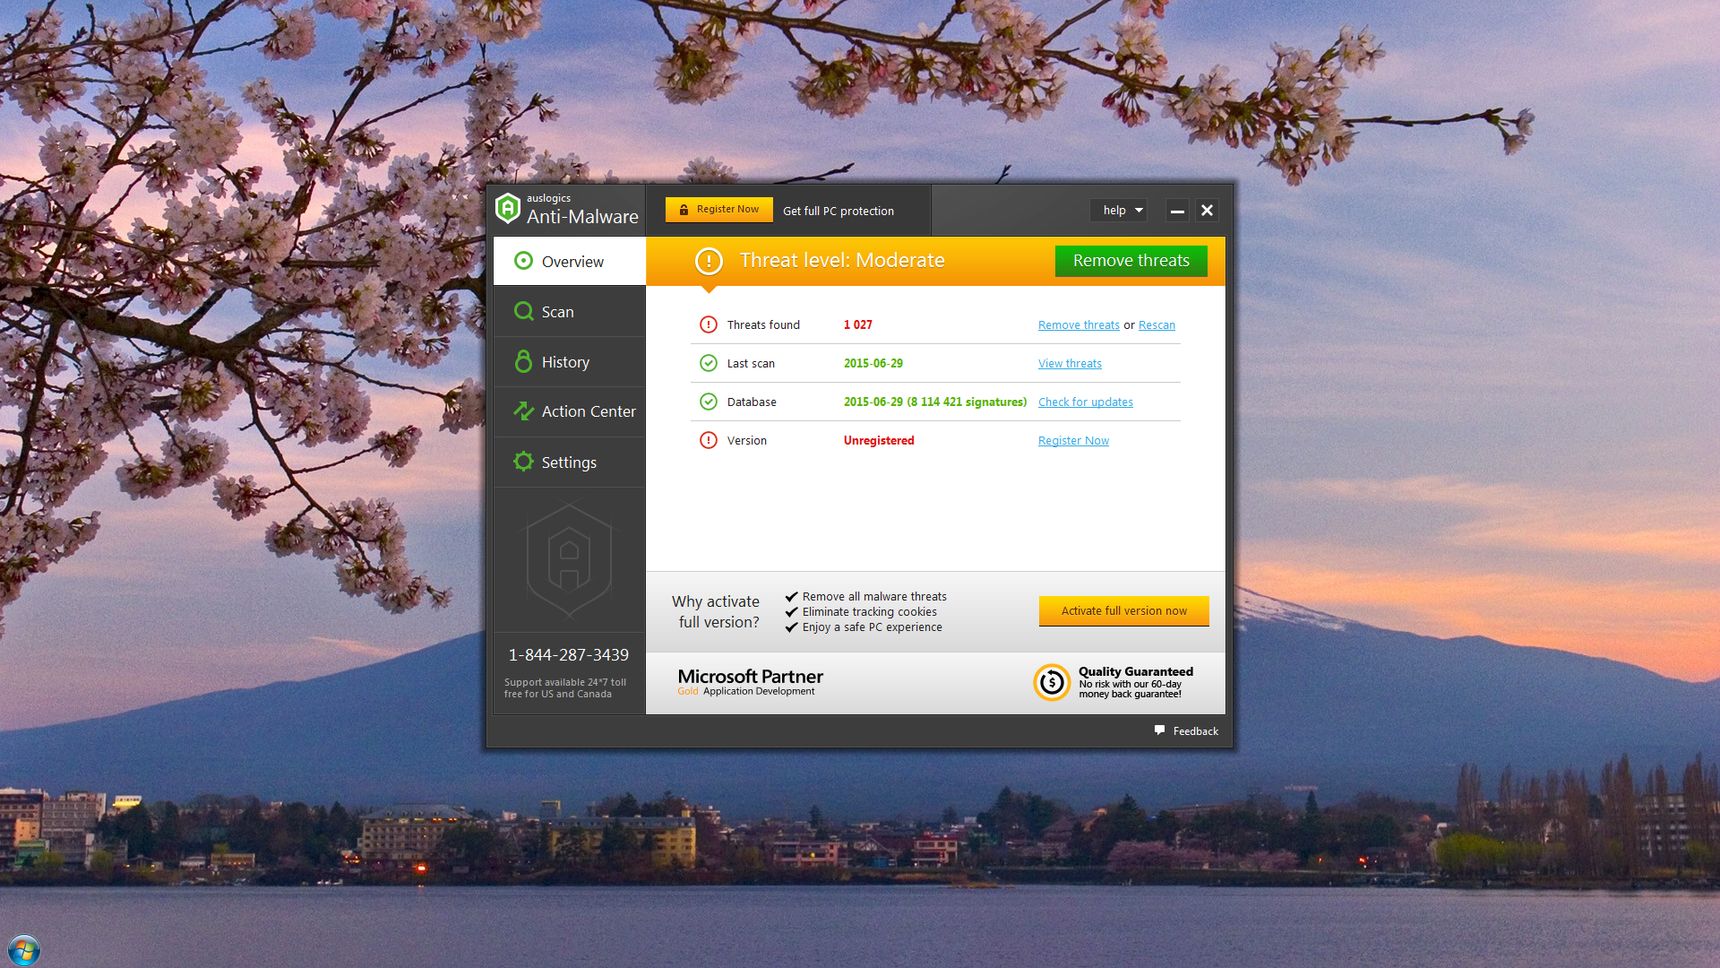Click the money-back guarantee dollar icon

tap(1052, 683)
